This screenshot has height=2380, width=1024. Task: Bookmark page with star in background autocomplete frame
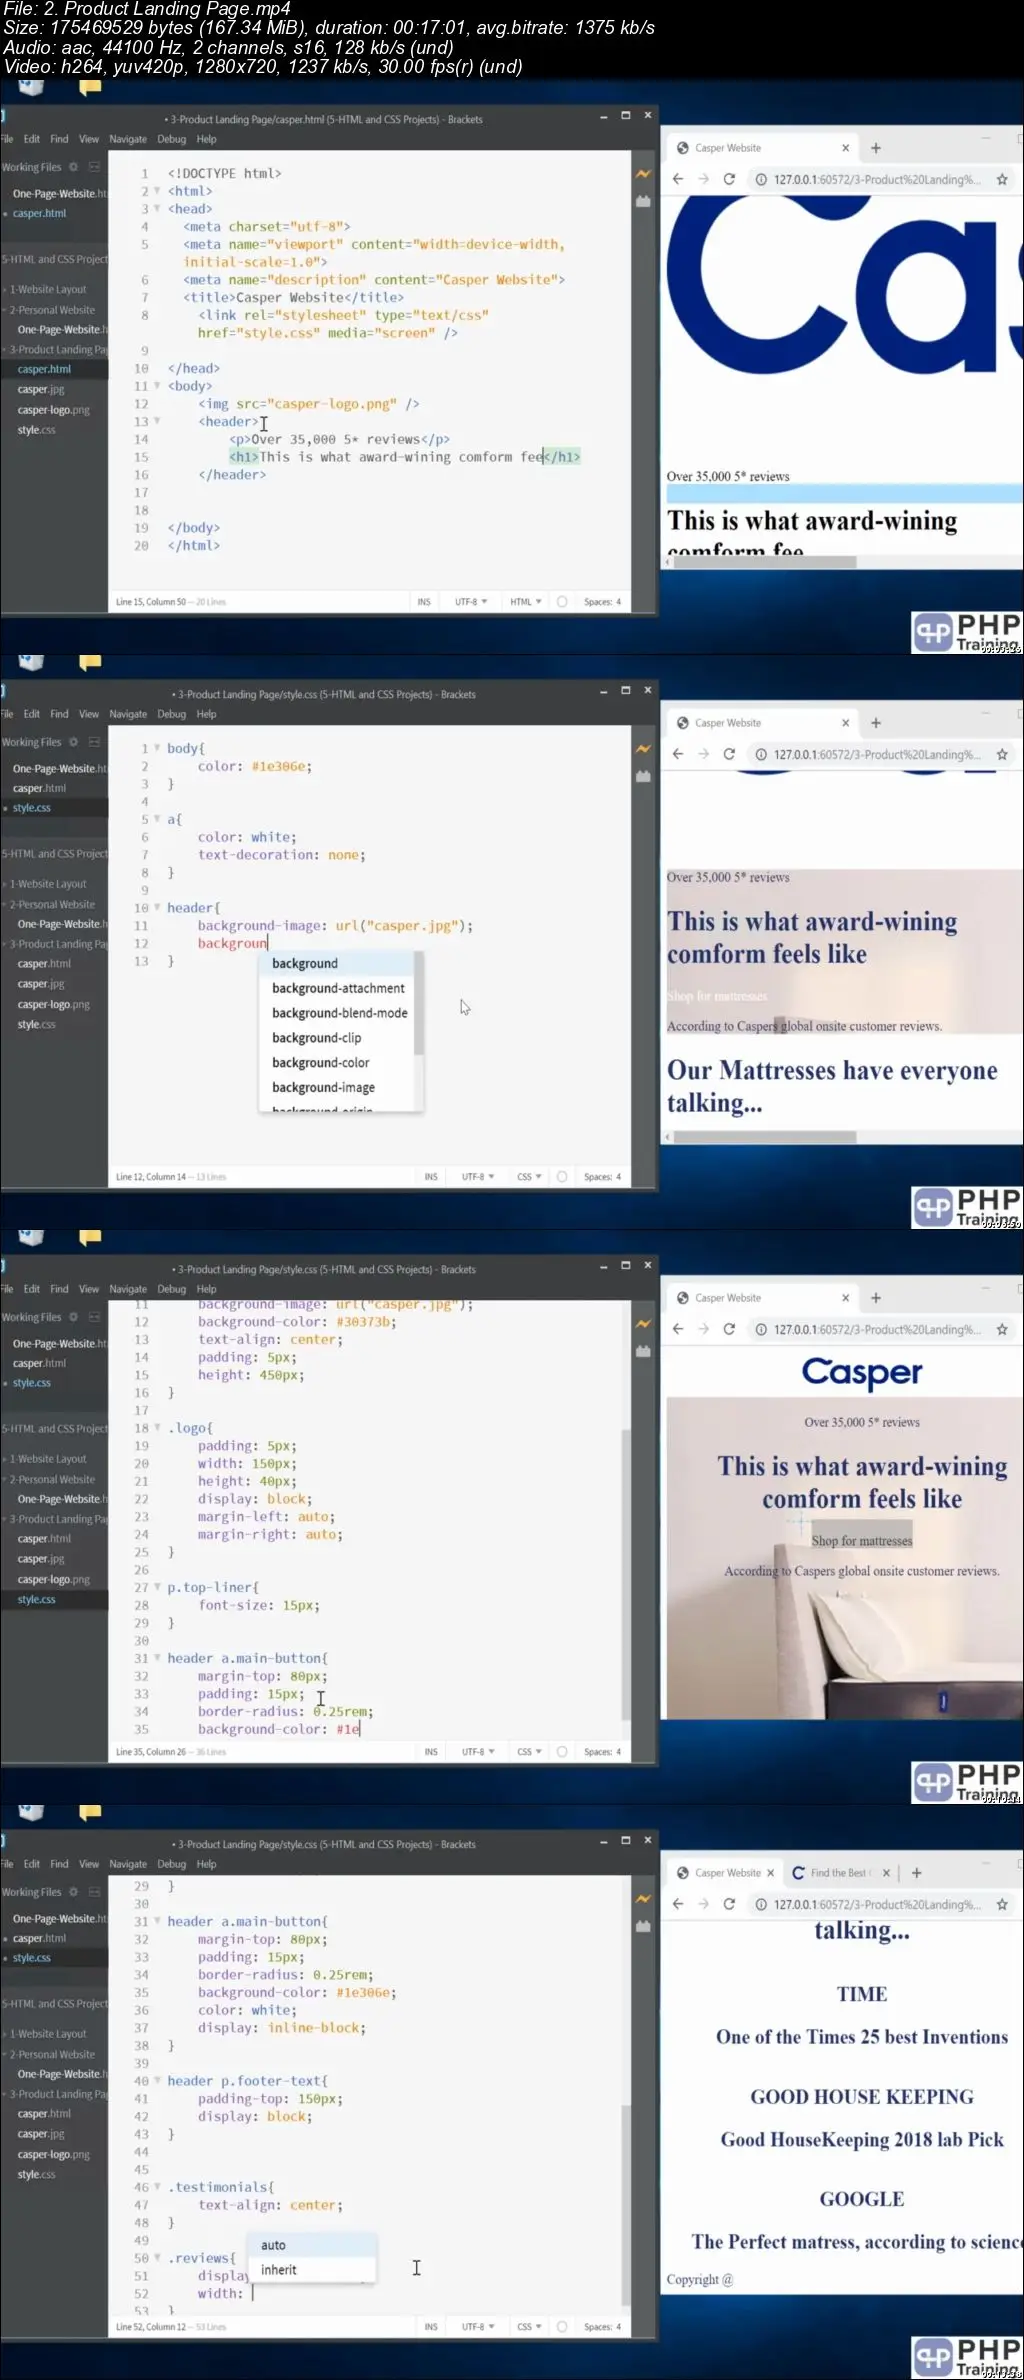[x=1002, y=755]
